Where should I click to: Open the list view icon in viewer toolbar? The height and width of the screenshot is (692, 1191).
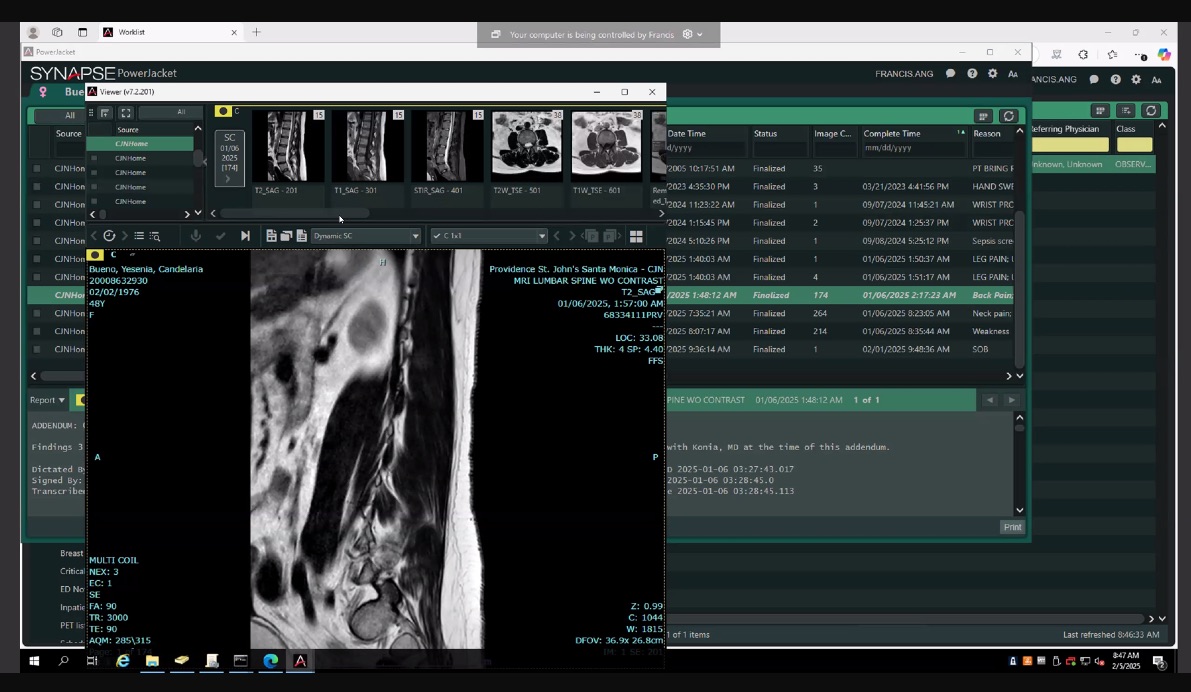pos(139,236)
